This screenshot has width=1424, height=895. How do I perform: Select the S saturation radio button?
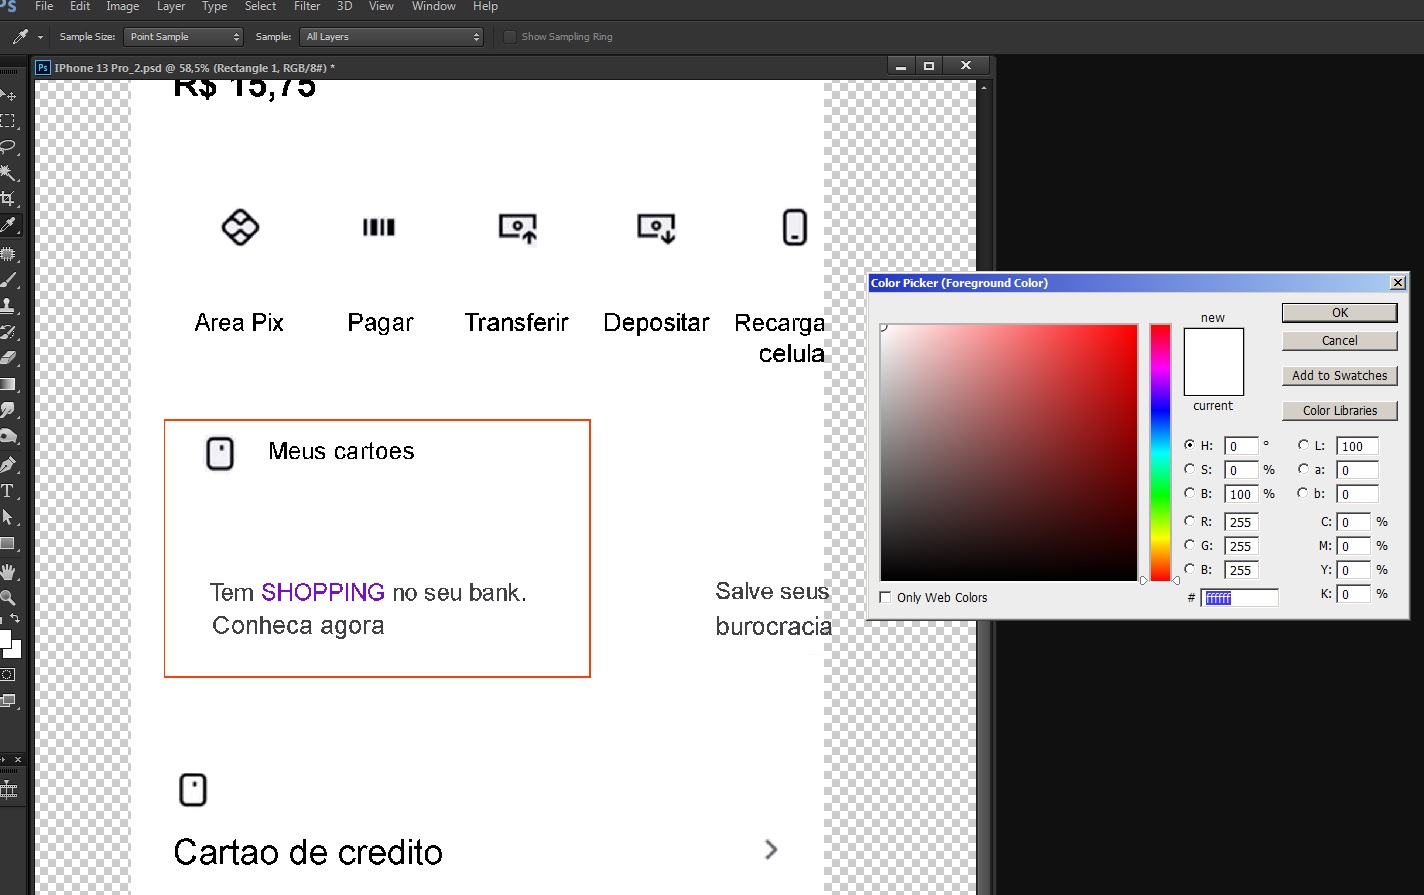pos(1190,469)
